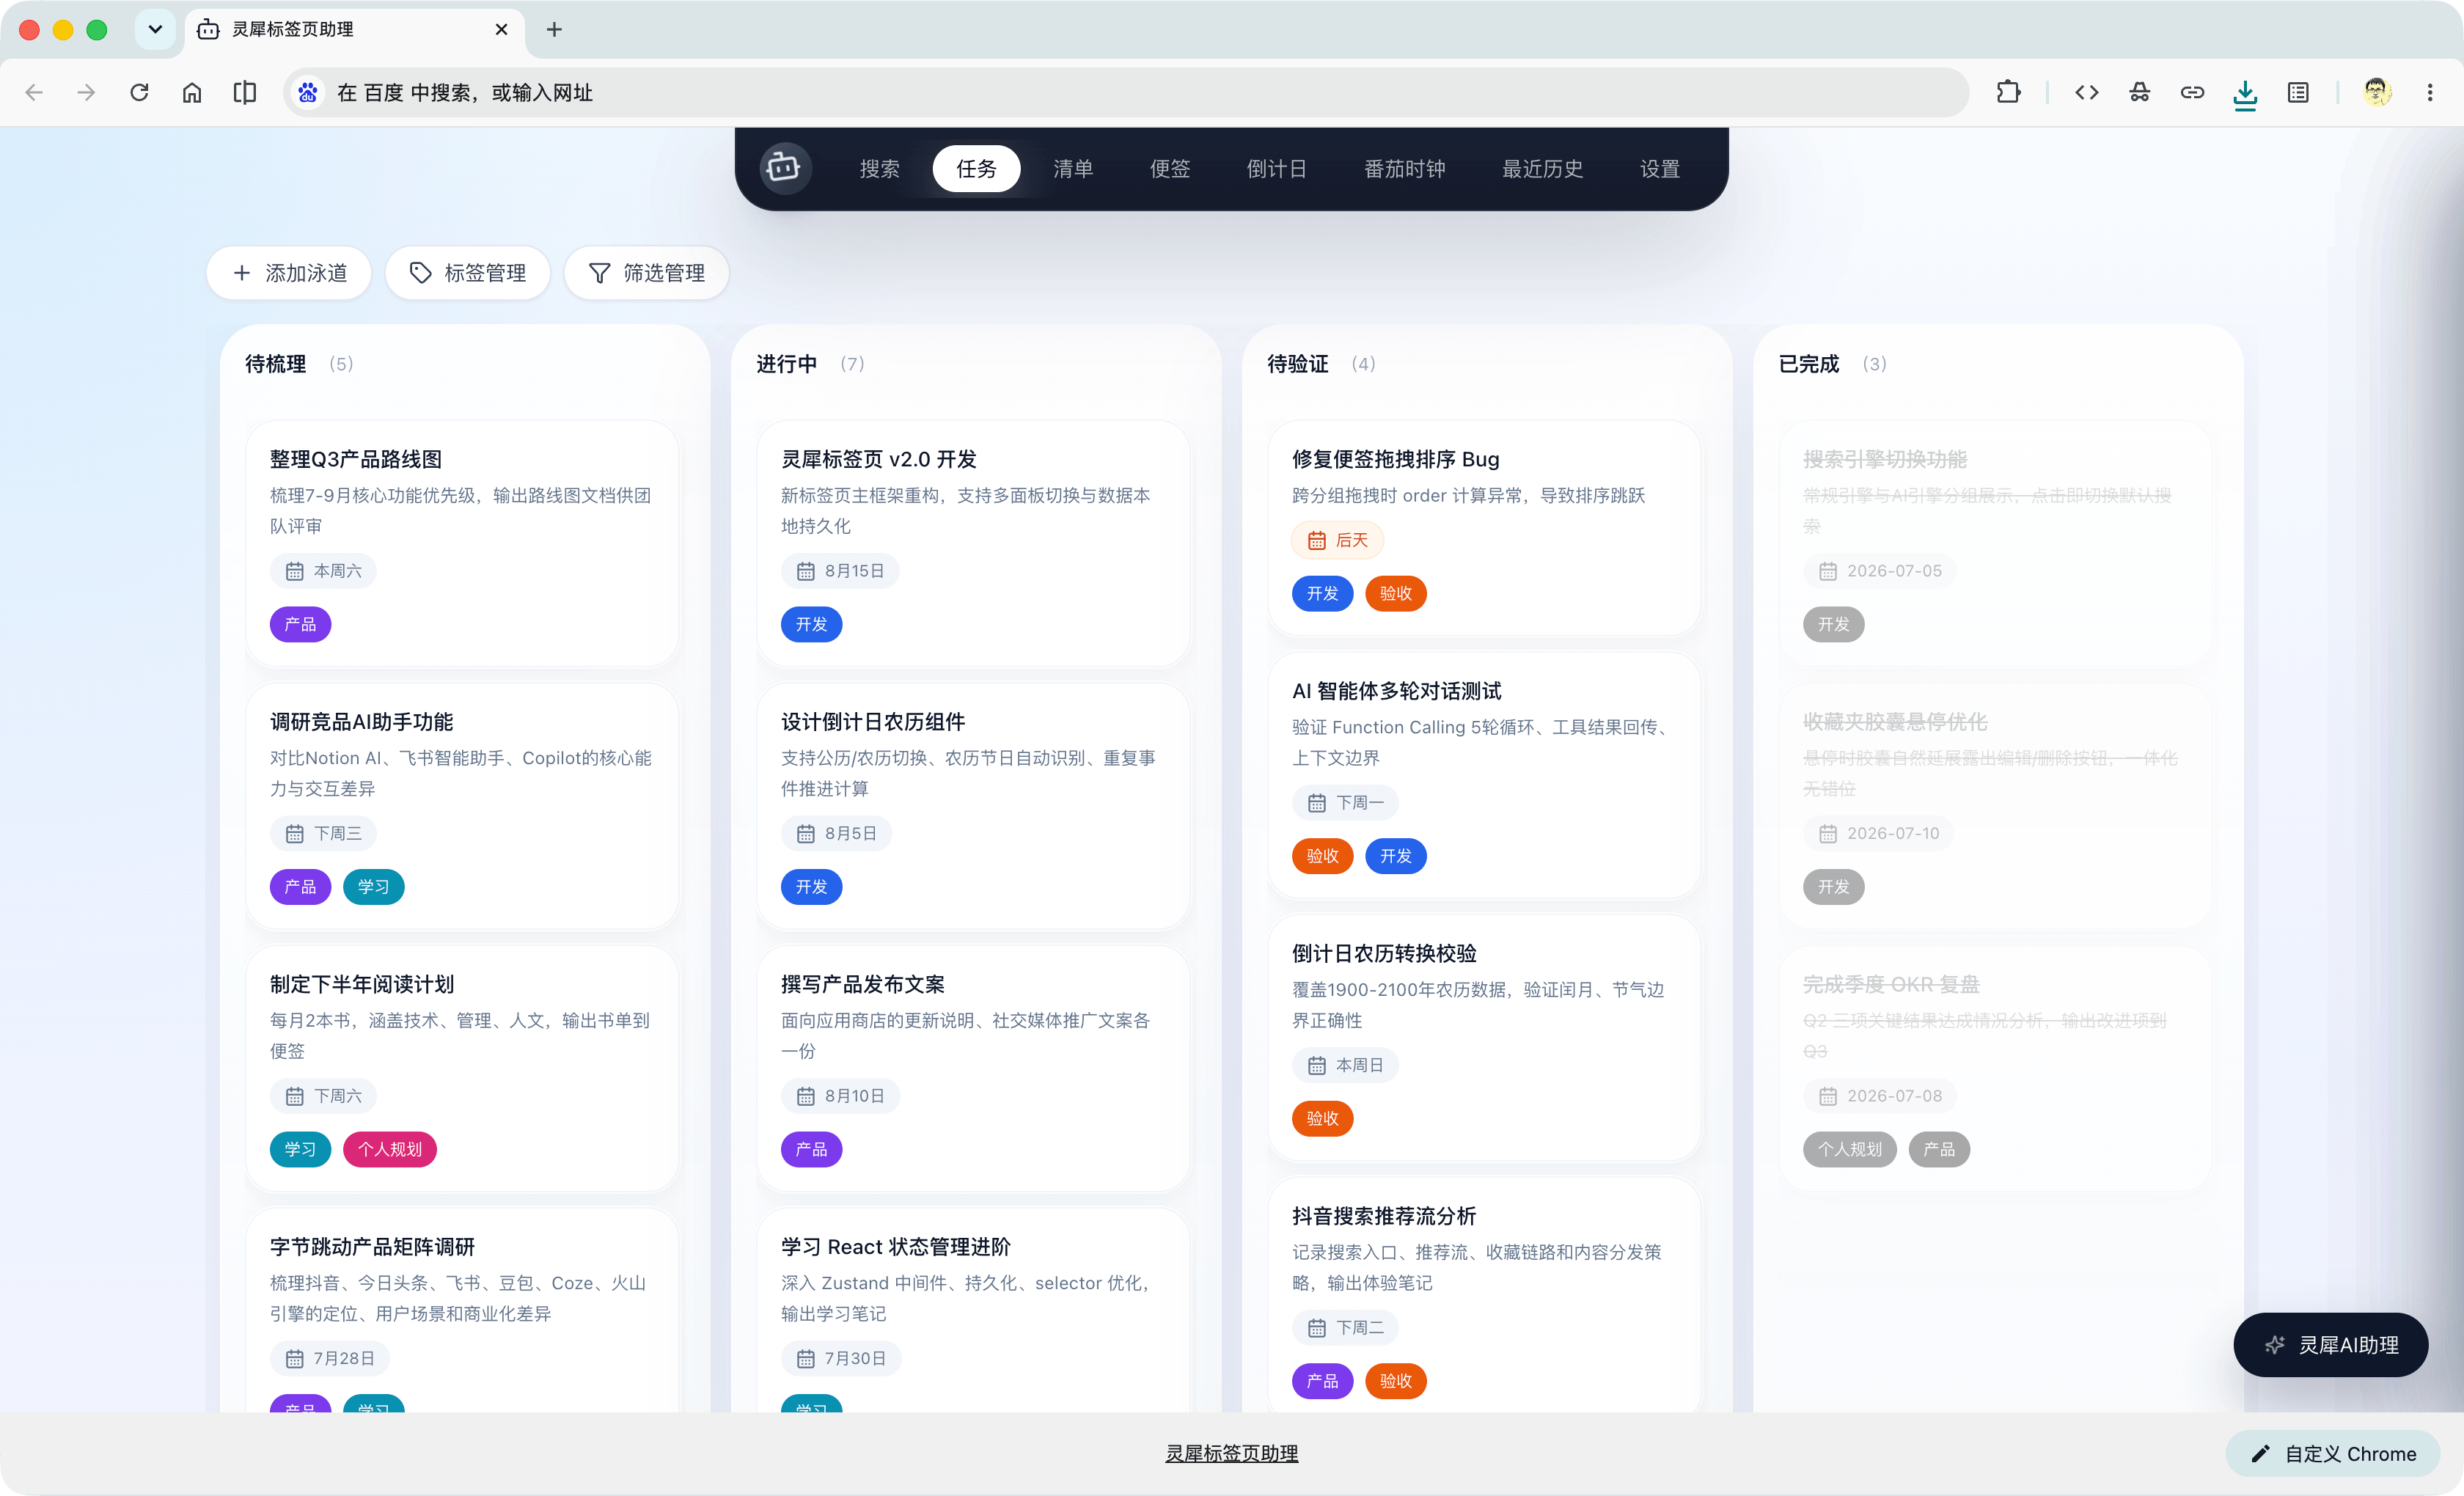Focus the address bar search field
This screenshot has height=1496, width=2464.
click(x=1126, y=93)
